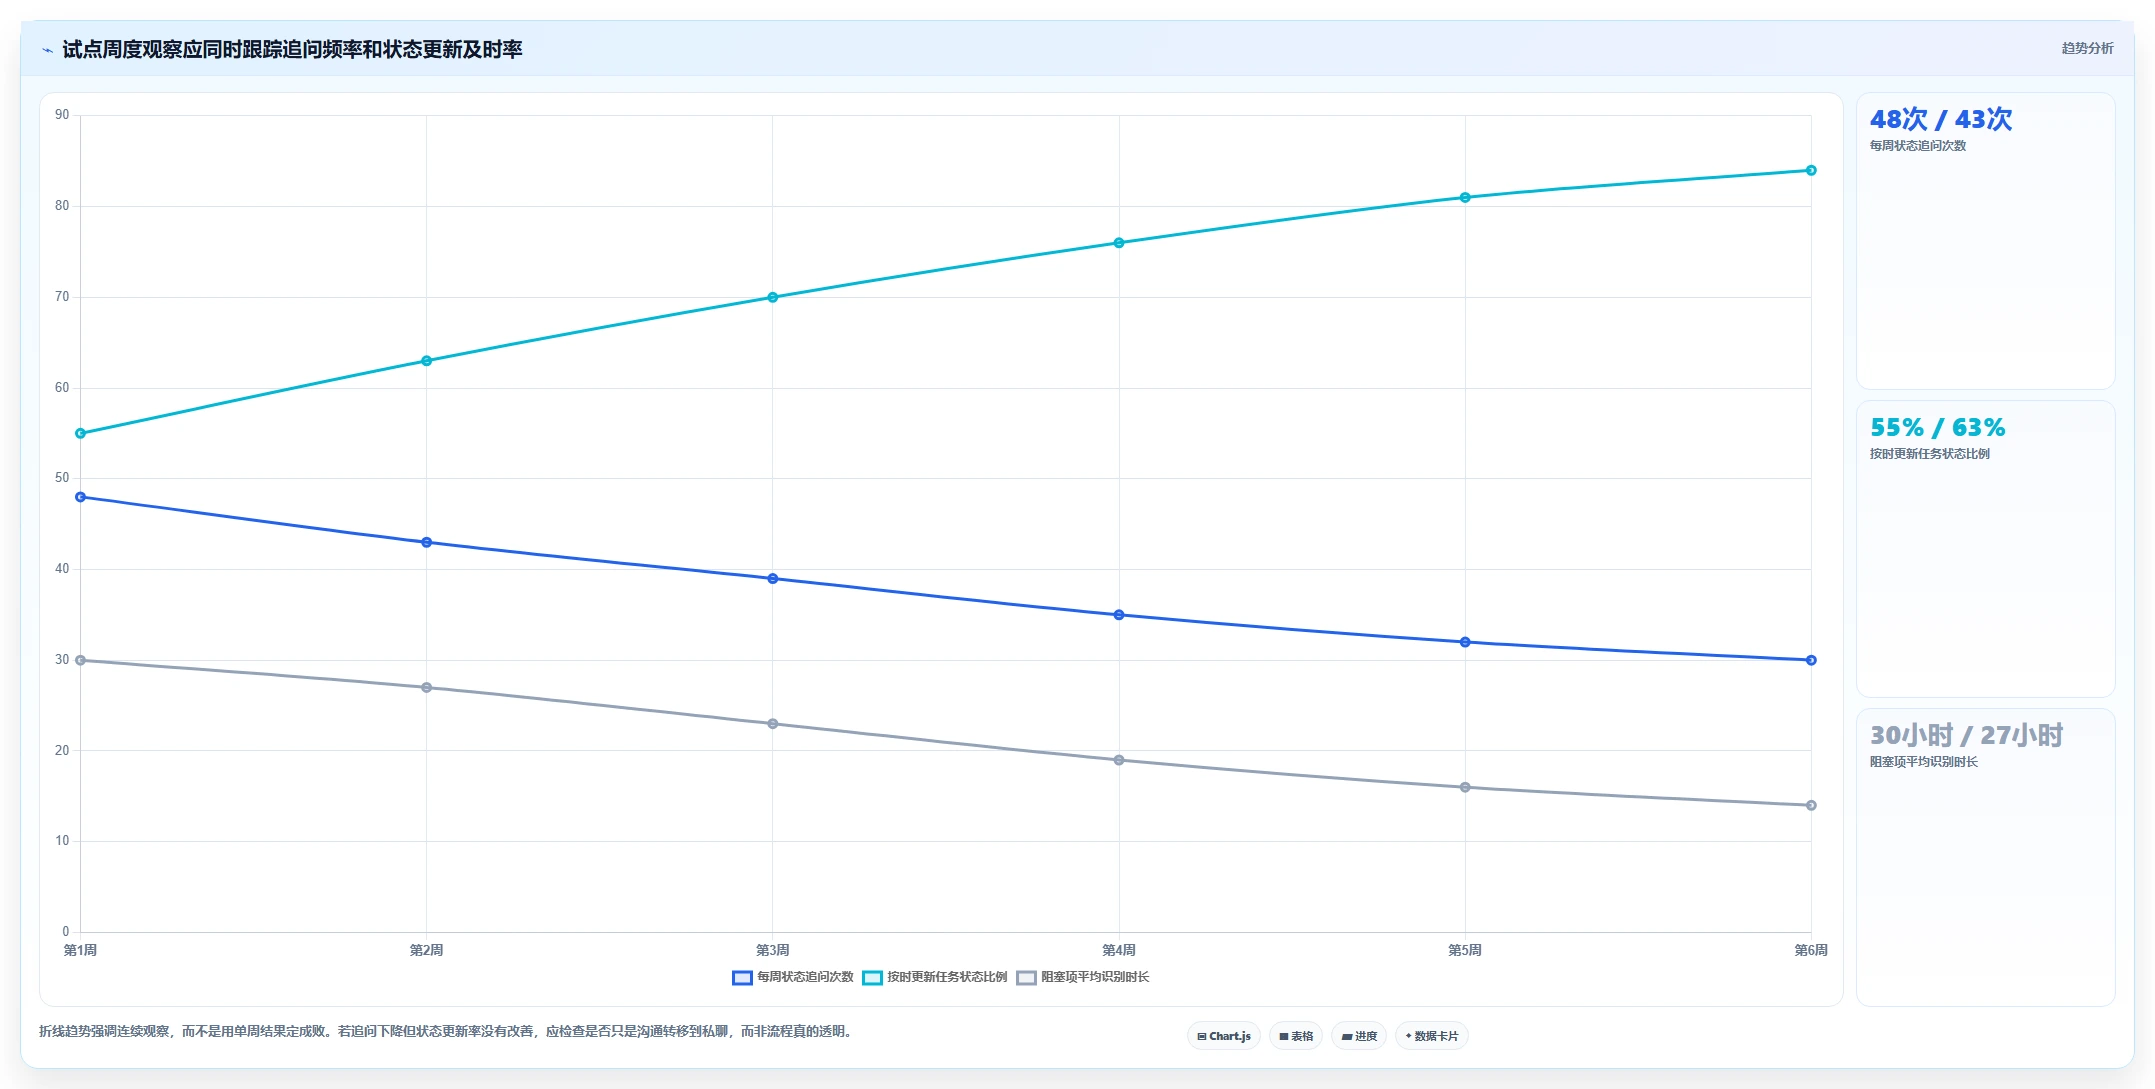Click the 20 y-axis tick label

click(62, 751)
